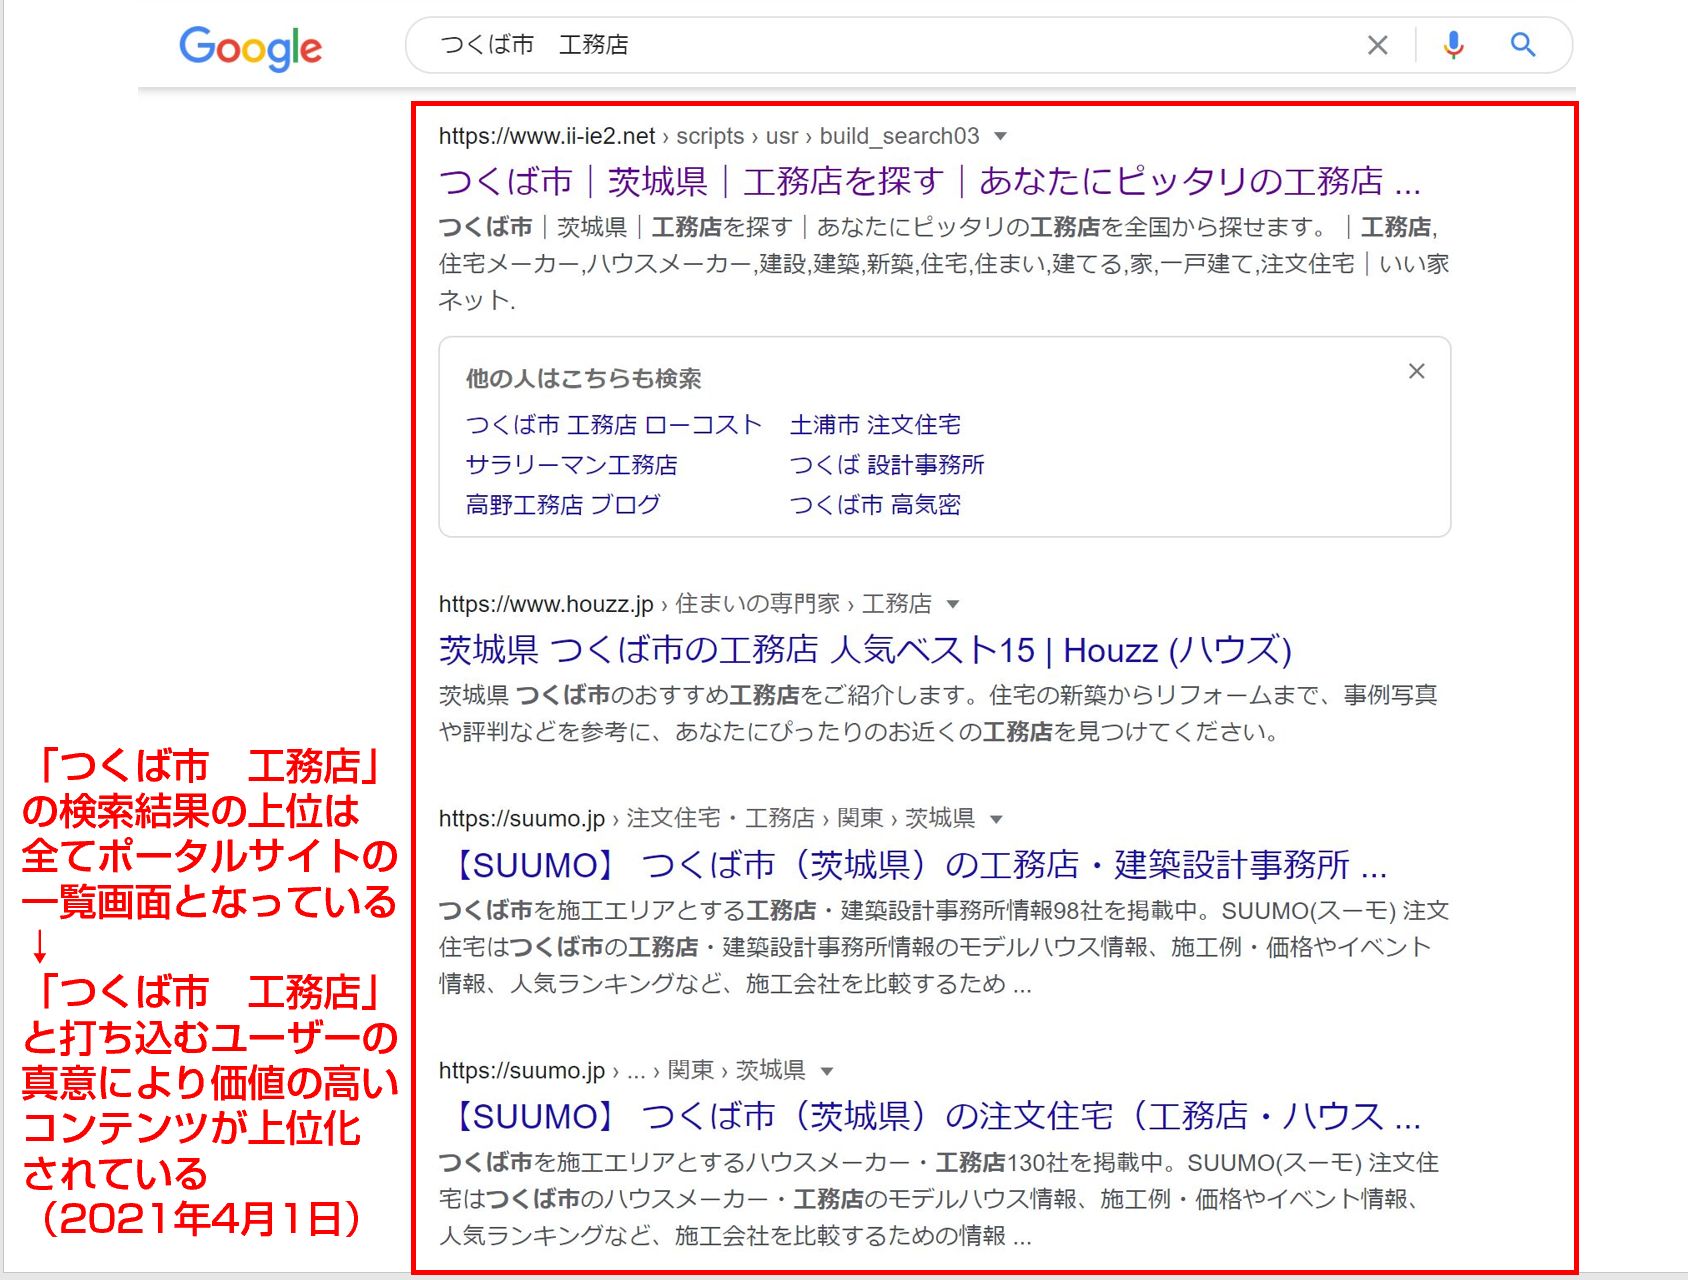Select related search 土浦市 注文住宅
Screen dimensions: 1688x1280
pyautogui.click(x=875, y=425)
